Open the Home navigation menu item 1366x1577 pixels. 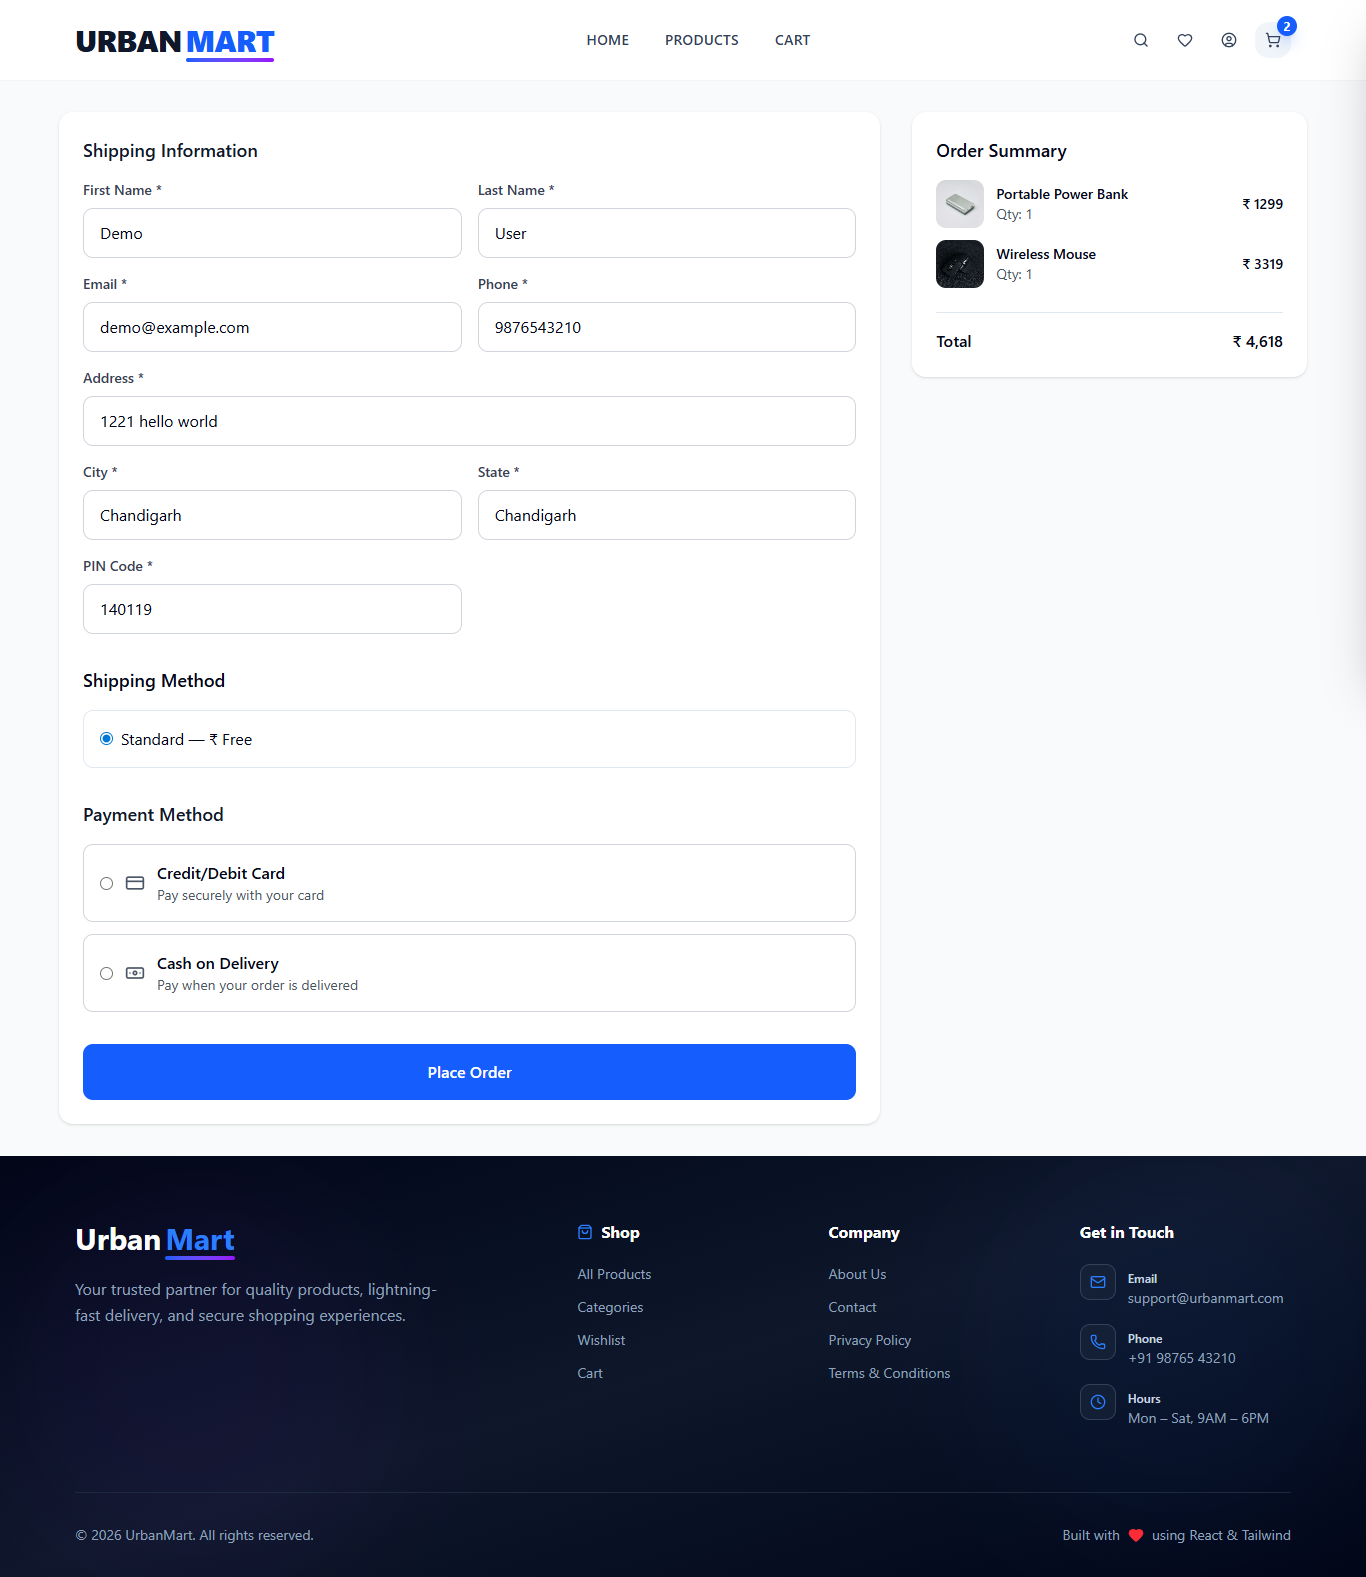pos(607,40)
